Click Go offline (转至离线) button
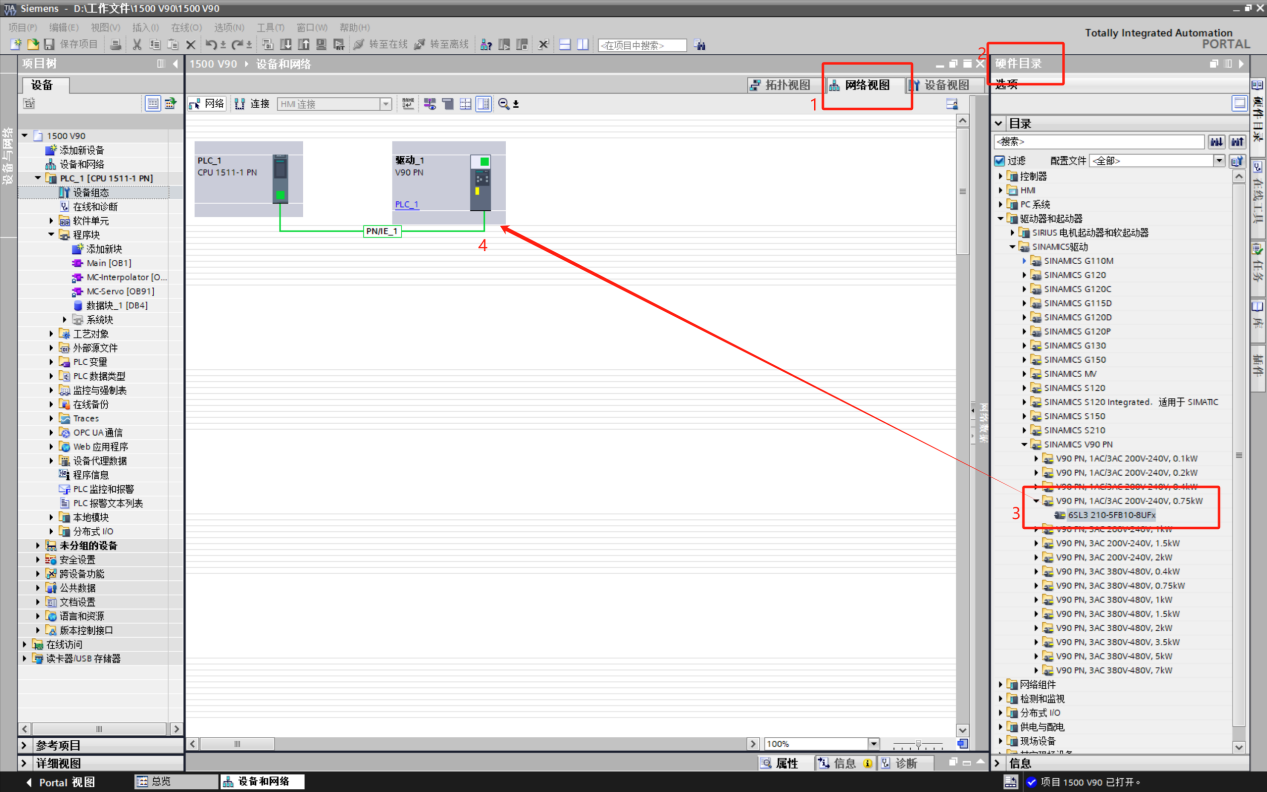The width and height of the screenshot is (1267, 792). pyautogui.click(x=442, y=45)
